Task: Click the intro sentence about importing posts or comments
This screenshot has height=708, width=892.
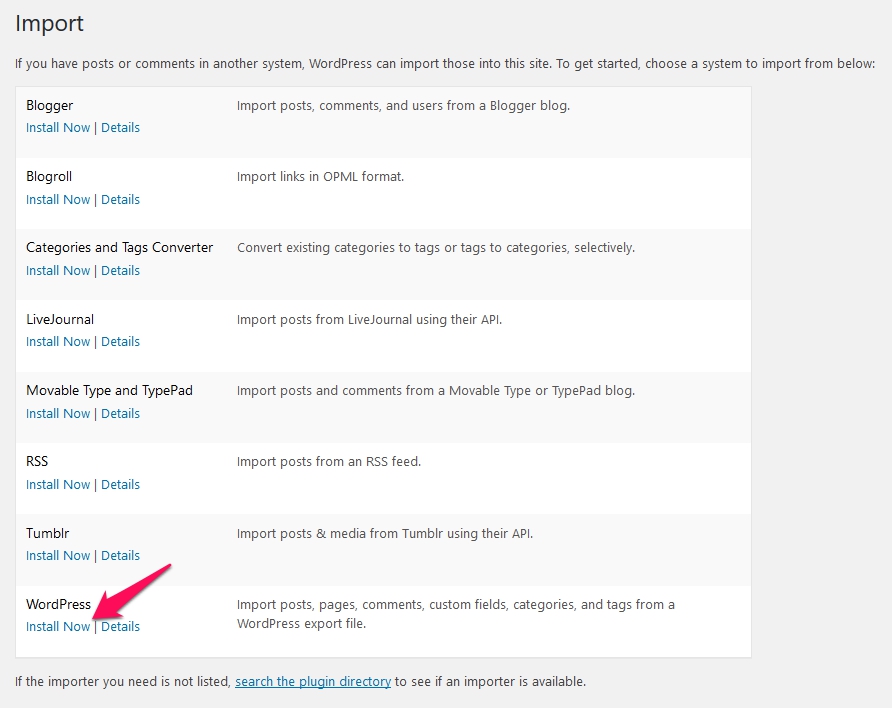Action: [x=445, y=64]
